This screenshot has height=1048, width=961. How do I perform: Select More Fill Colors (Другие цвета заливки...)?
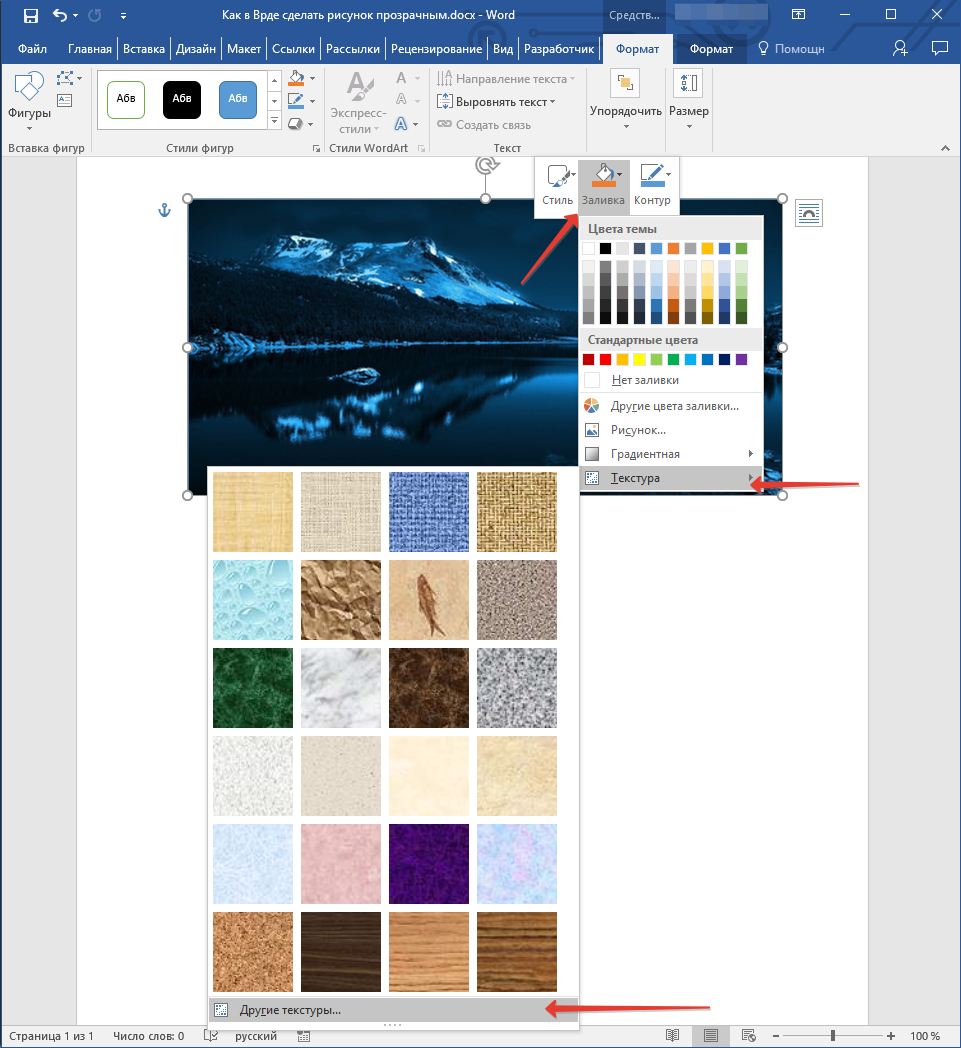coord(674,406)
